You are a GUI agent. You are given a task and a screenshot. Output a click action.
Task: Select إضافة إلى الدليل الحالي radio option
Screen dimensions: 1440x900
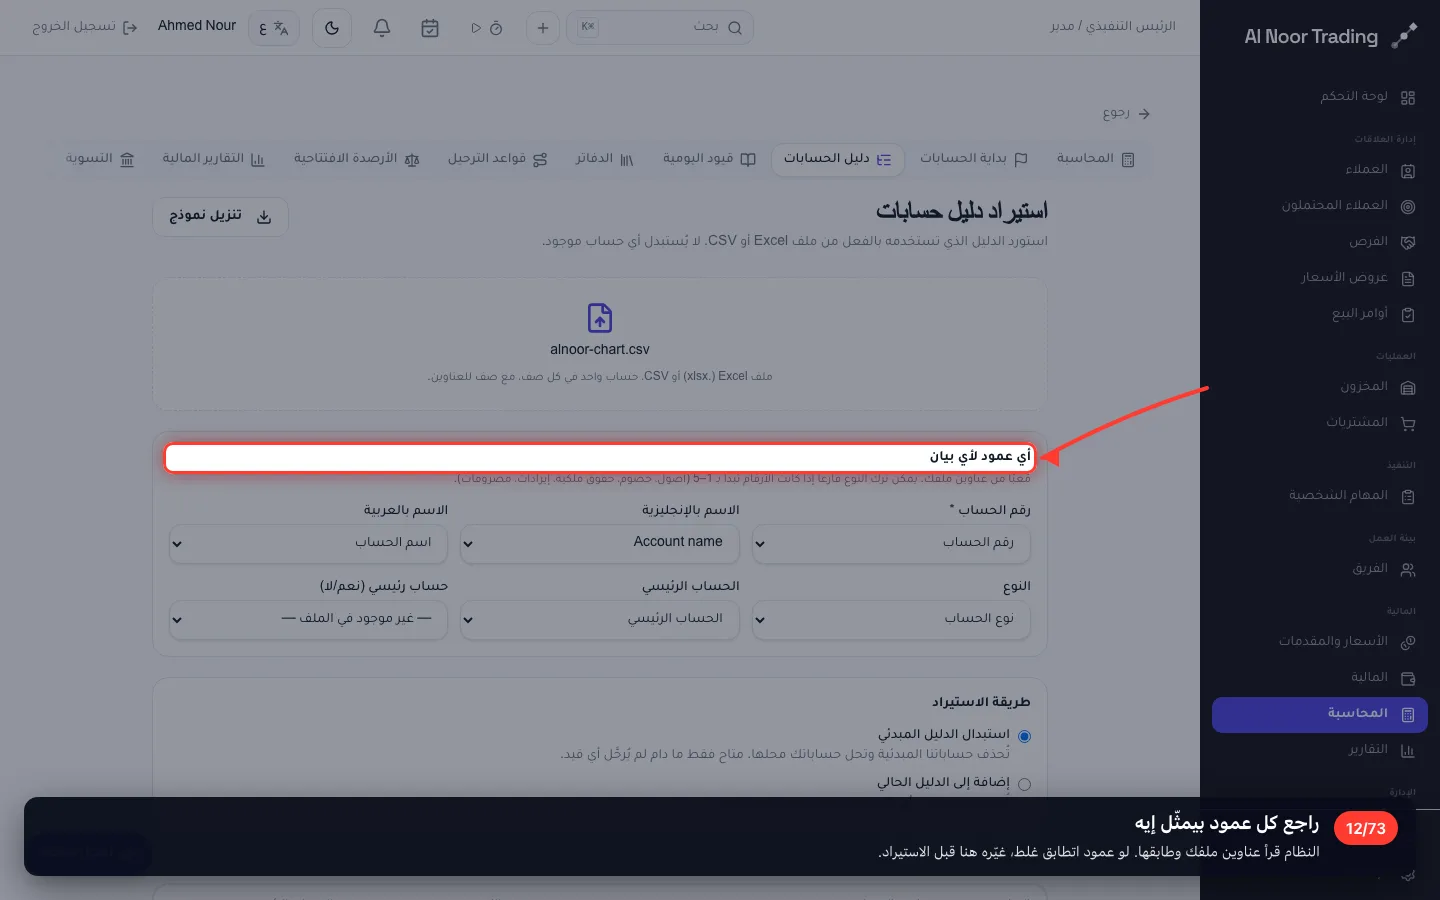point(1024,784)
